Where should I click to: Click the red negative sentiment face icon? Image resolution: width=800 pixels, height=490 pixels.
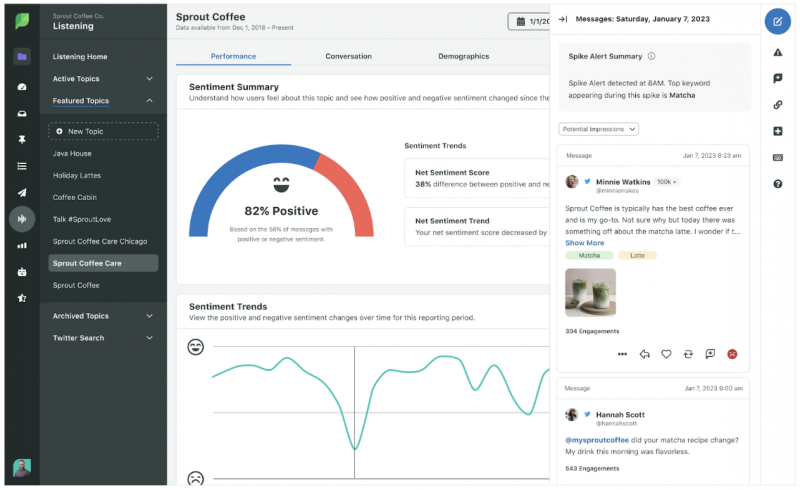click(x=732, y=354)
